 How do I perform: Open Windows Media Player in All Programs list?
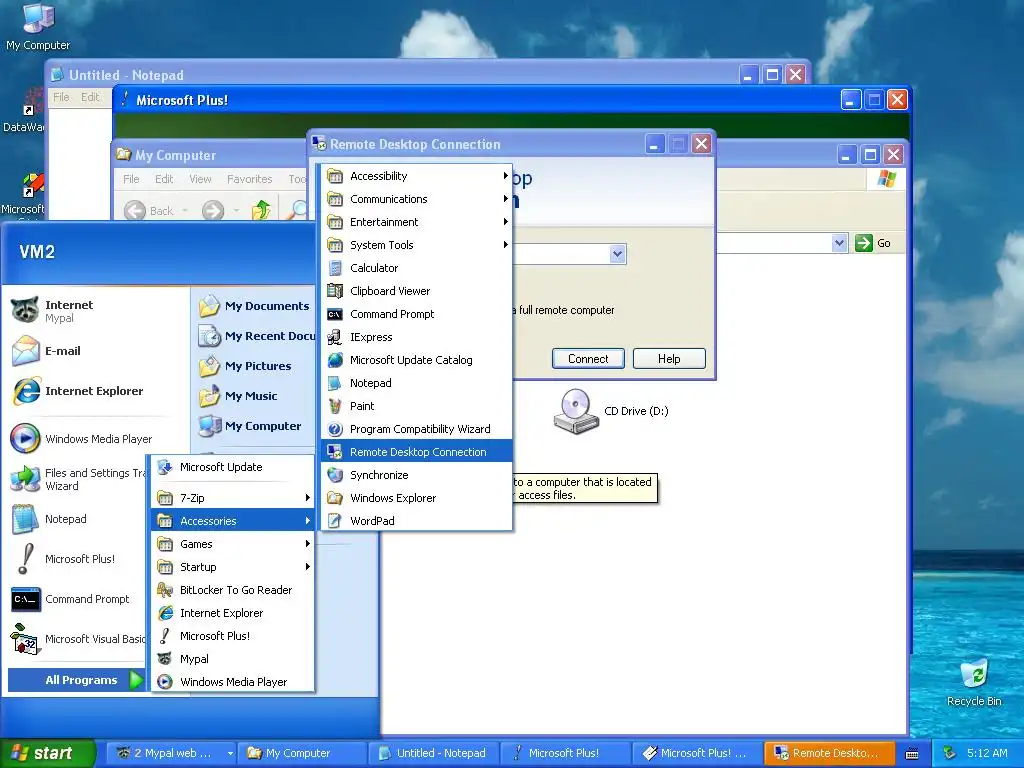[232, 682]
